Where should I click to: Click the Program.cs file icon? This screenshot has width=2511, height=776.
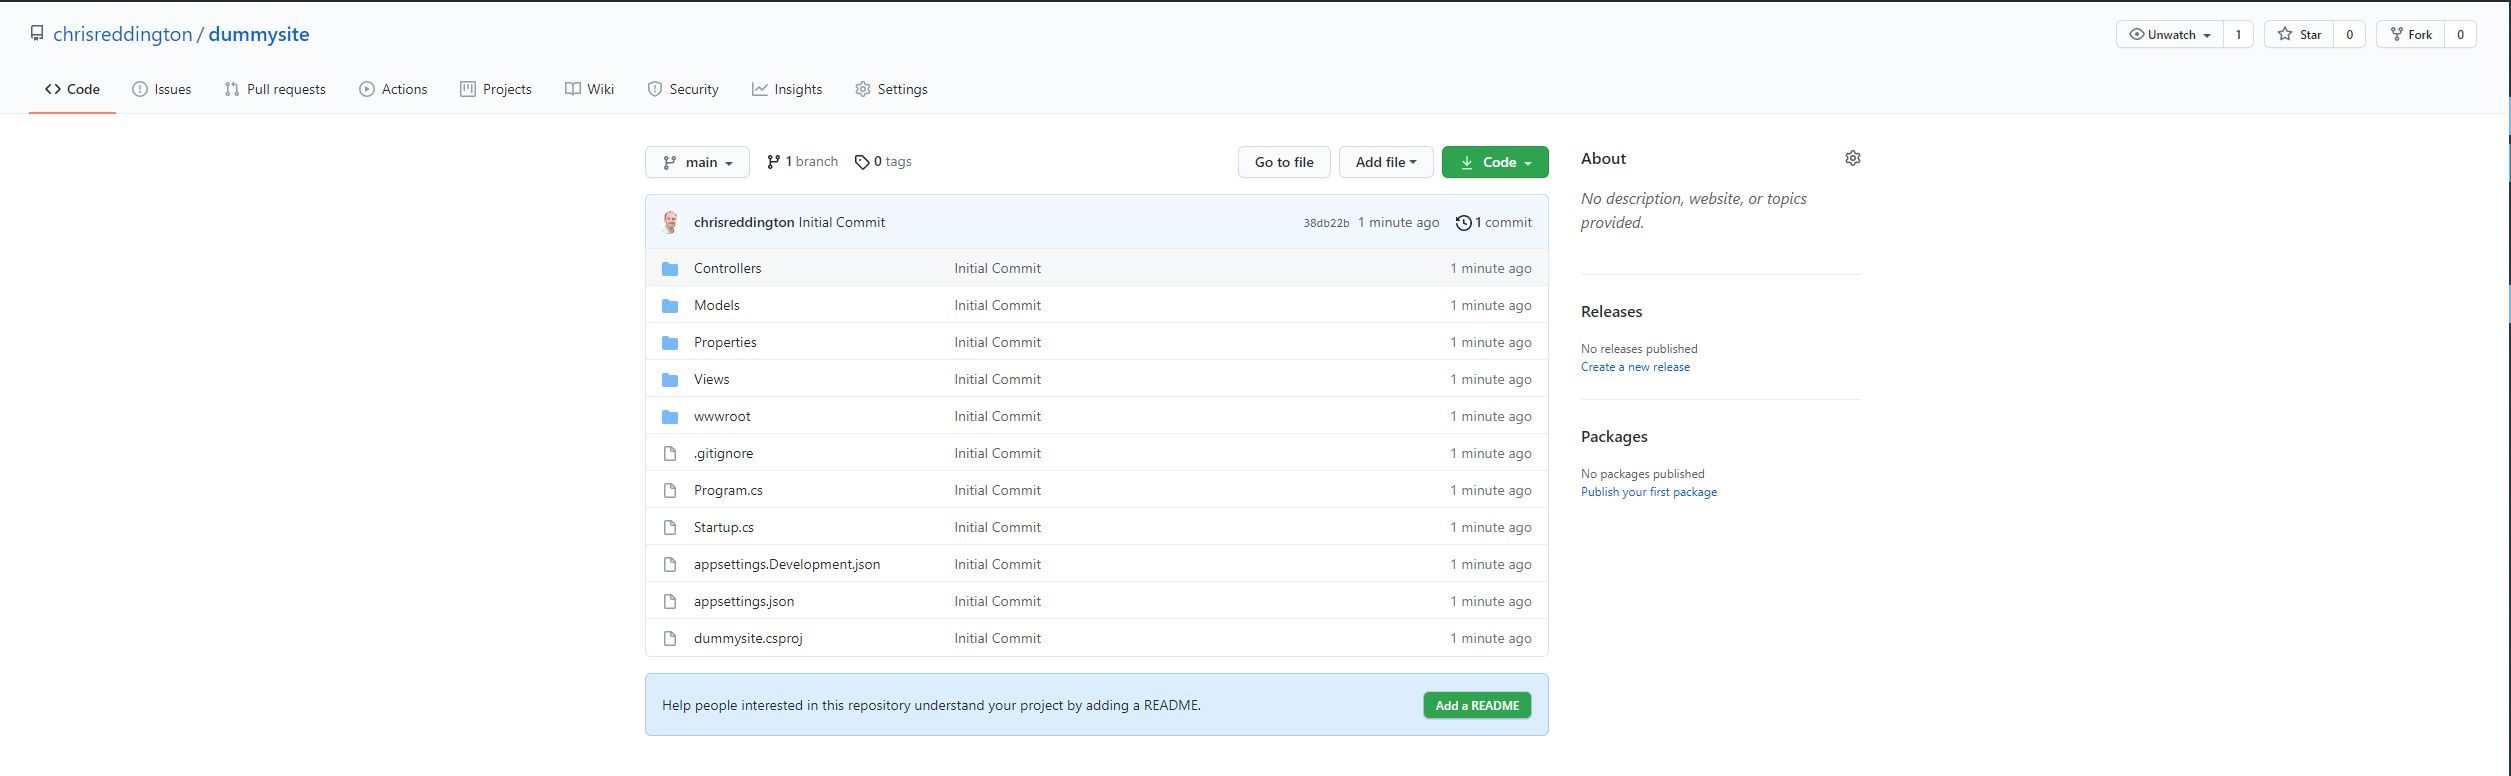coord(670,490)
